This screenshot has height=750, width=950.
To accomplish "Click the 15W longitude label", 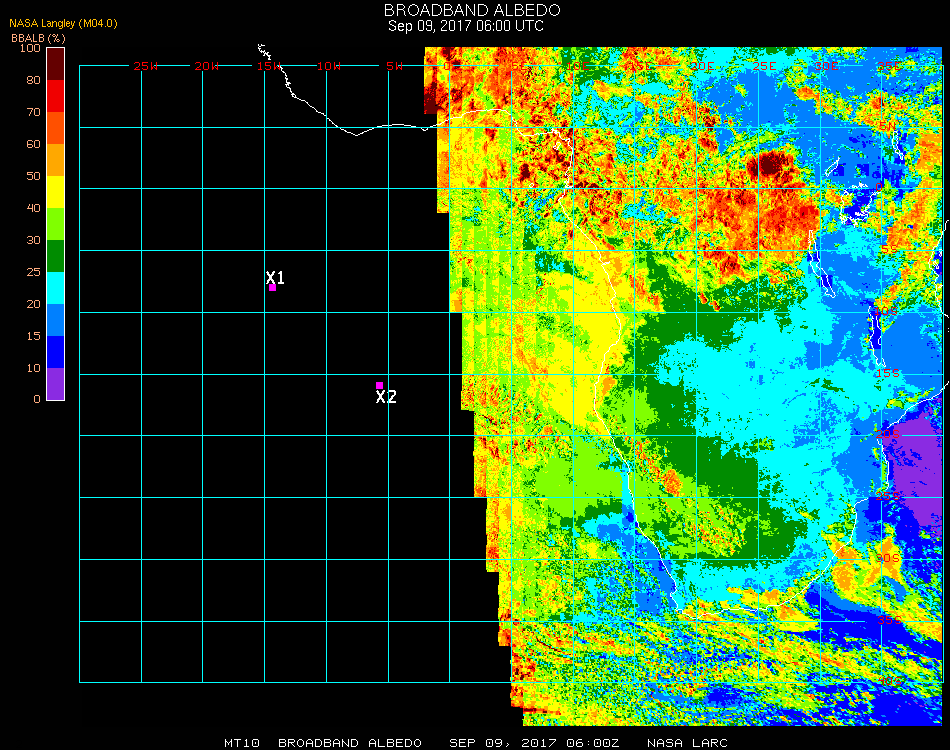I will coord(268,66).
